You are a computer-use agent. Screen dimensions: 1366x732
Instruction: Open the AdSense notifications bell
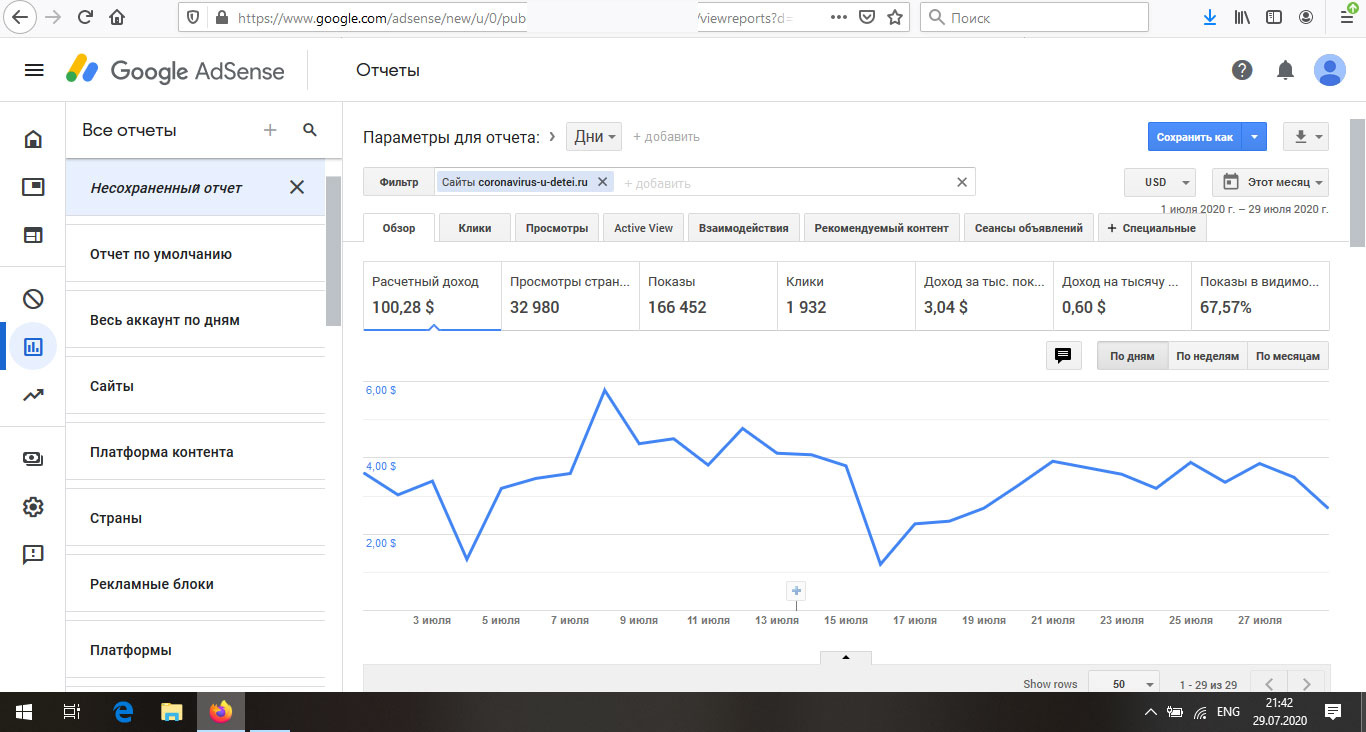click(x=1286, y=70)
